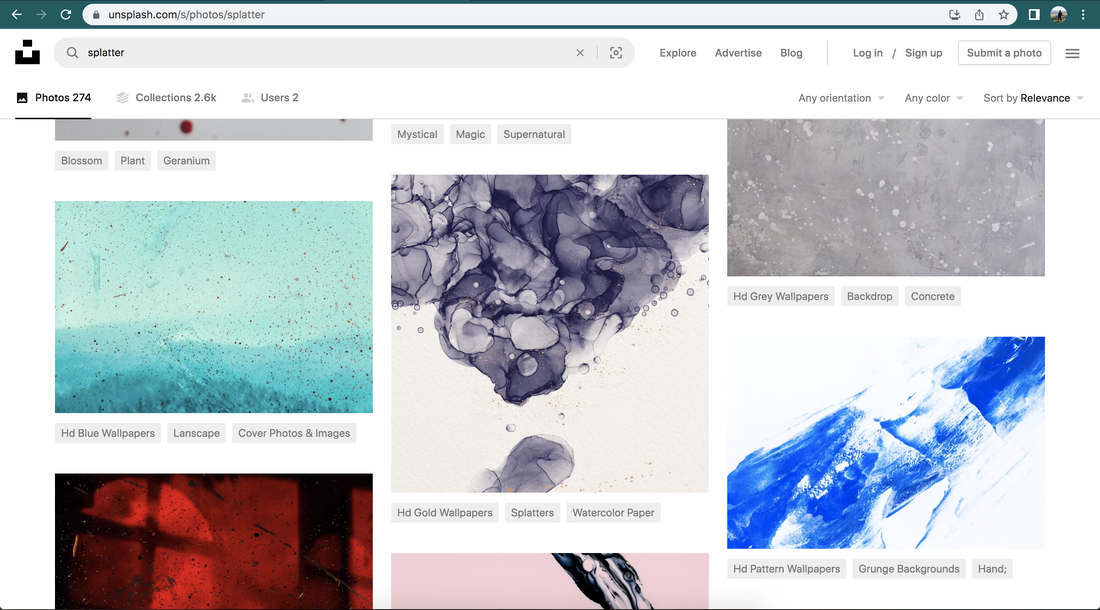Open the grey concrete splatter photo
Screen dimensions: 1100x610
pyautogui.click(x=886, y=198)
